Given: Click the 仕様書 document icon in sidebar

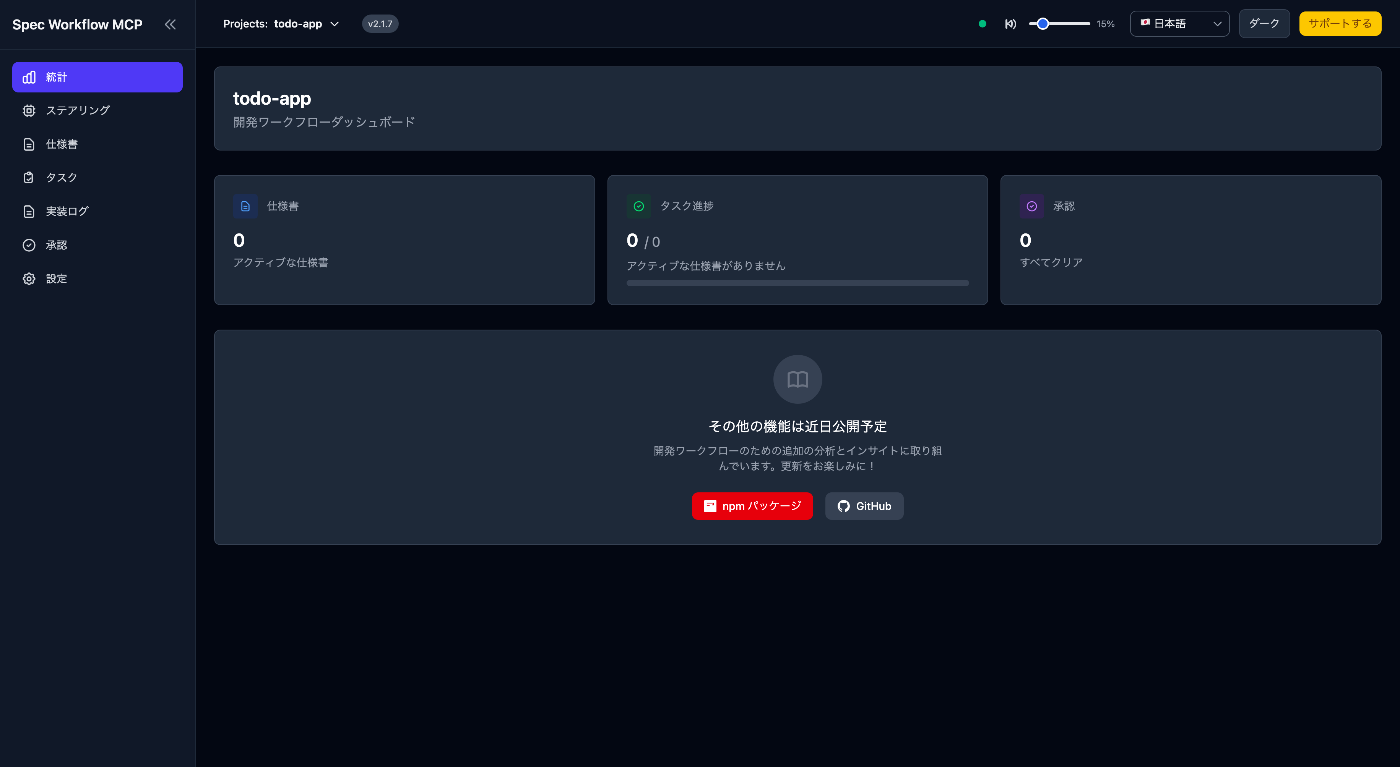Looking at the screenshot, I should 29,144.
